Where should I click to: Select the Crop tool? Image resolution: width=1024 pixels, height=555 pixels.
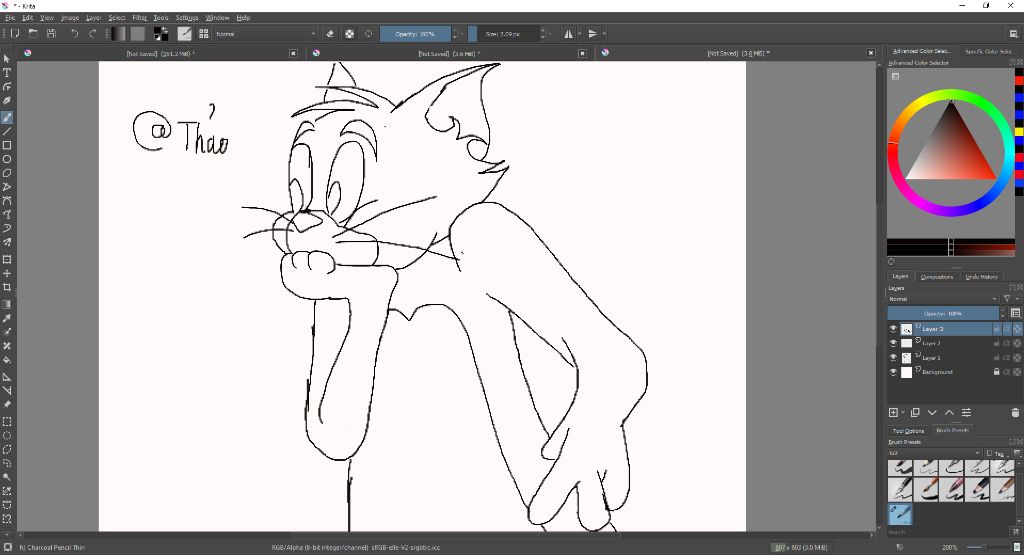7,287
